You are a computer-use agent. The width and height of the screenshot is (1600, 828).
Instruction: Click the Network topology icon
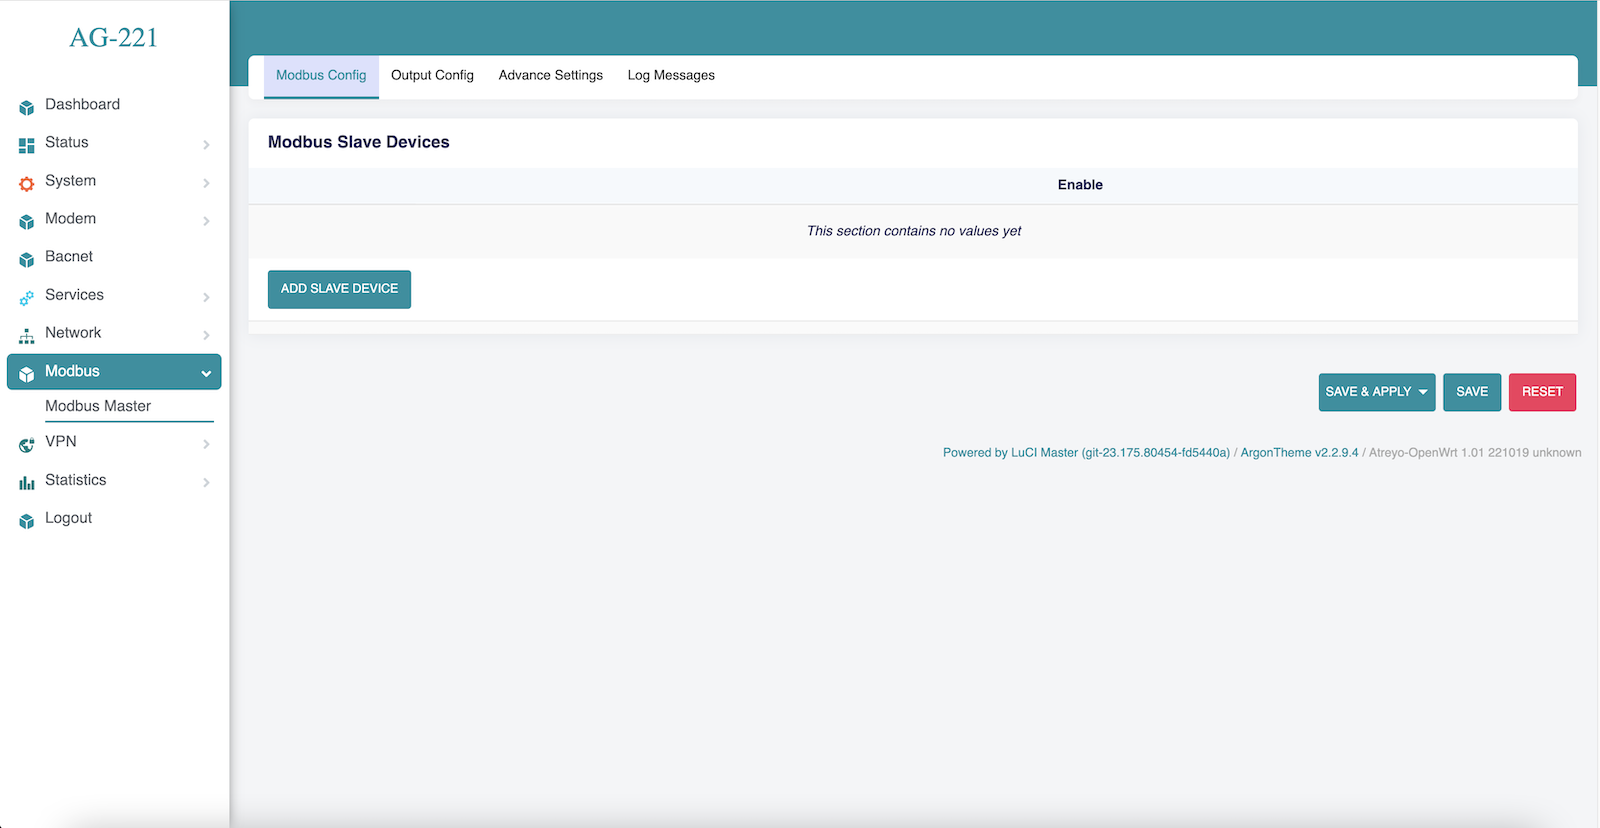pyautogui.click(x=27, y=336)
